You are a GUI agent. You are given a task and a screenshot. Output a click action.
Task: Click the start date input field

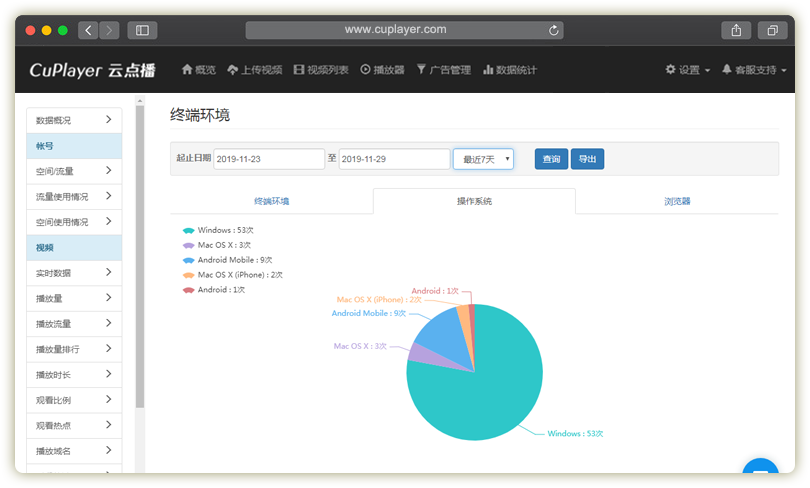coord(268,159)
